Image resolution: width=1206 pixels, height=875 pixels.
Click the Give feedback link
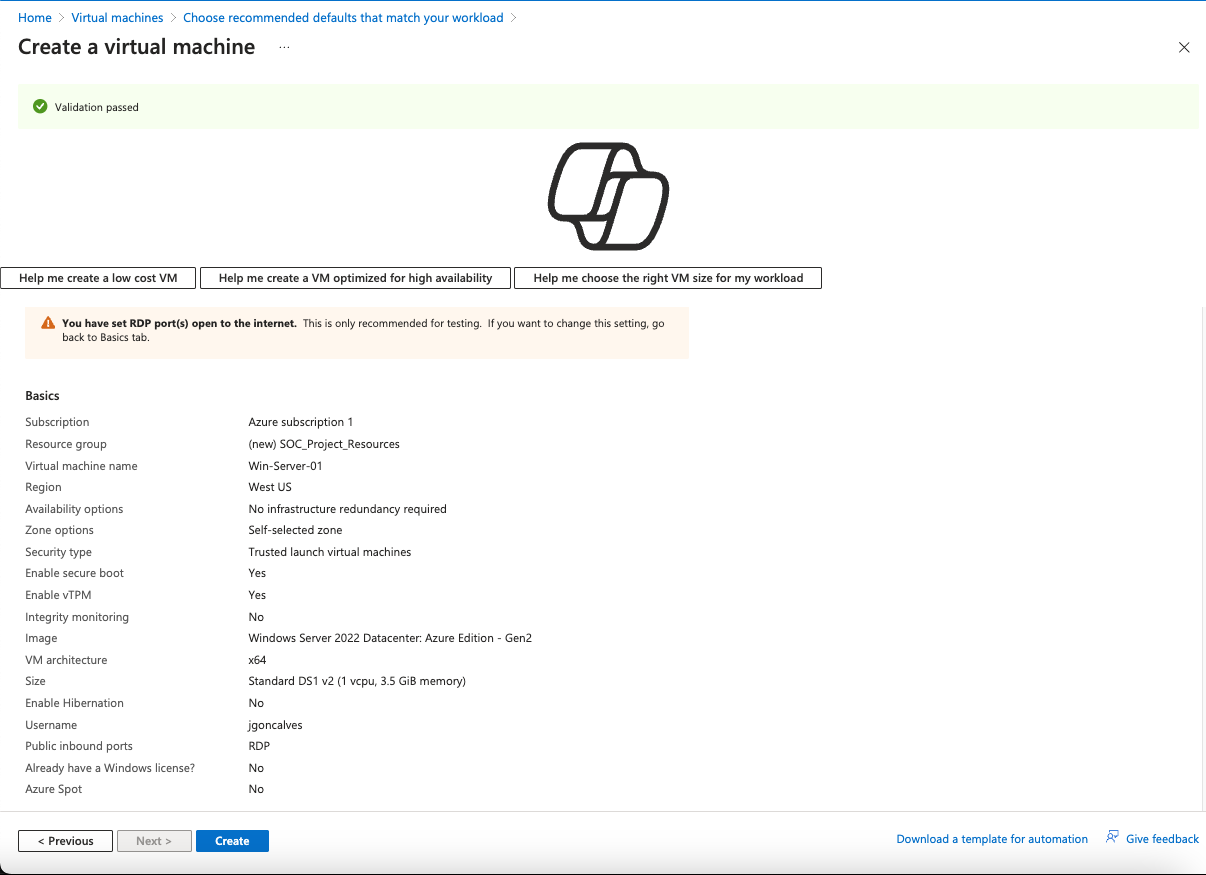point(1162,839)
